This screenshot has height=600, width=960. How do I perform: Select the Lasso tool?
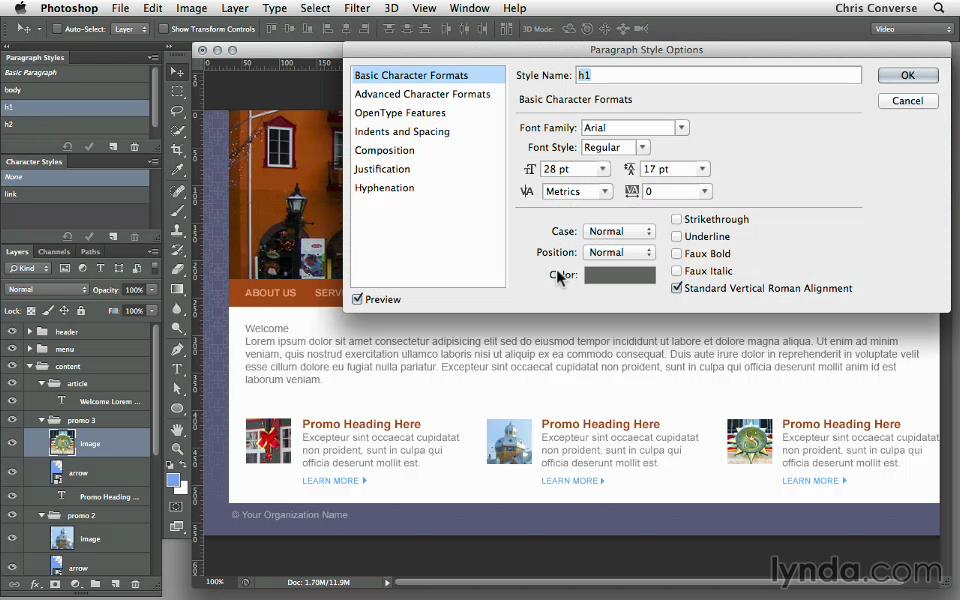point(177,111)
